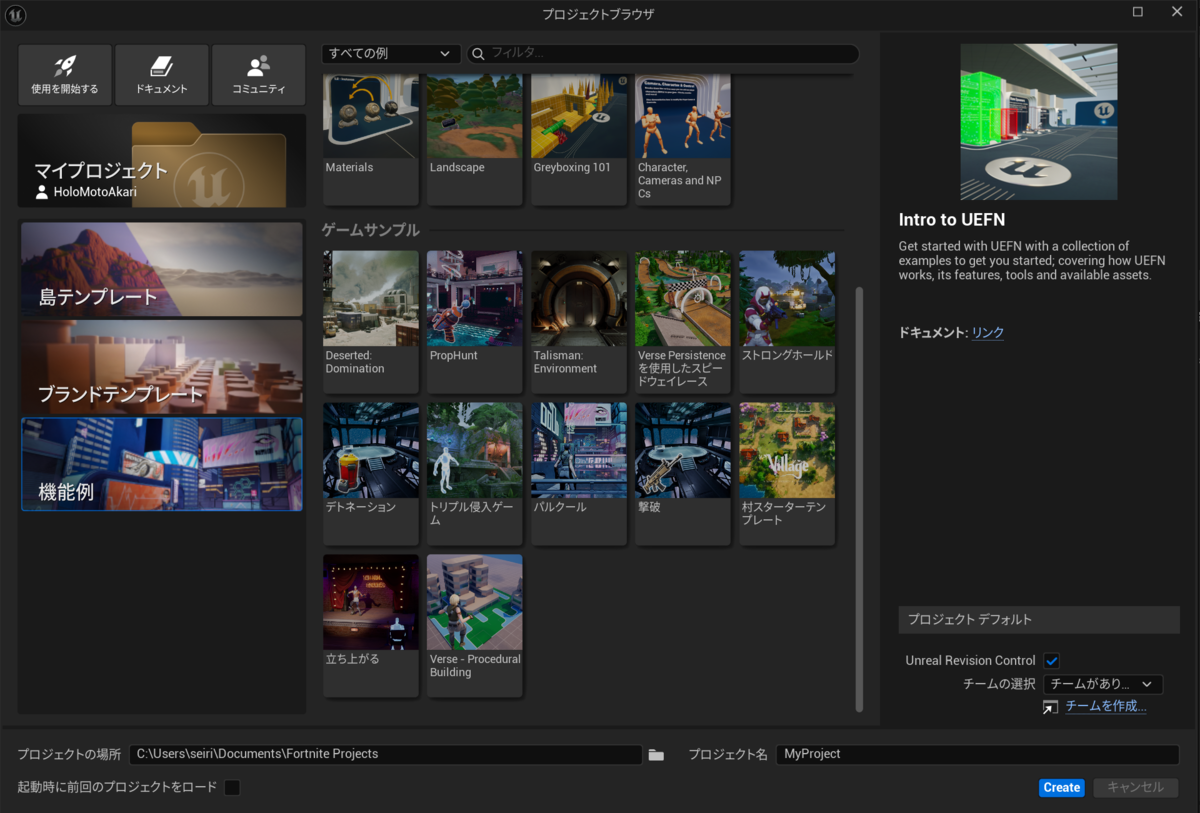Close the プロジェクトブラウザ window
The width and height of the screenshot is (1200, 813).
click(x=1176, y=12)
